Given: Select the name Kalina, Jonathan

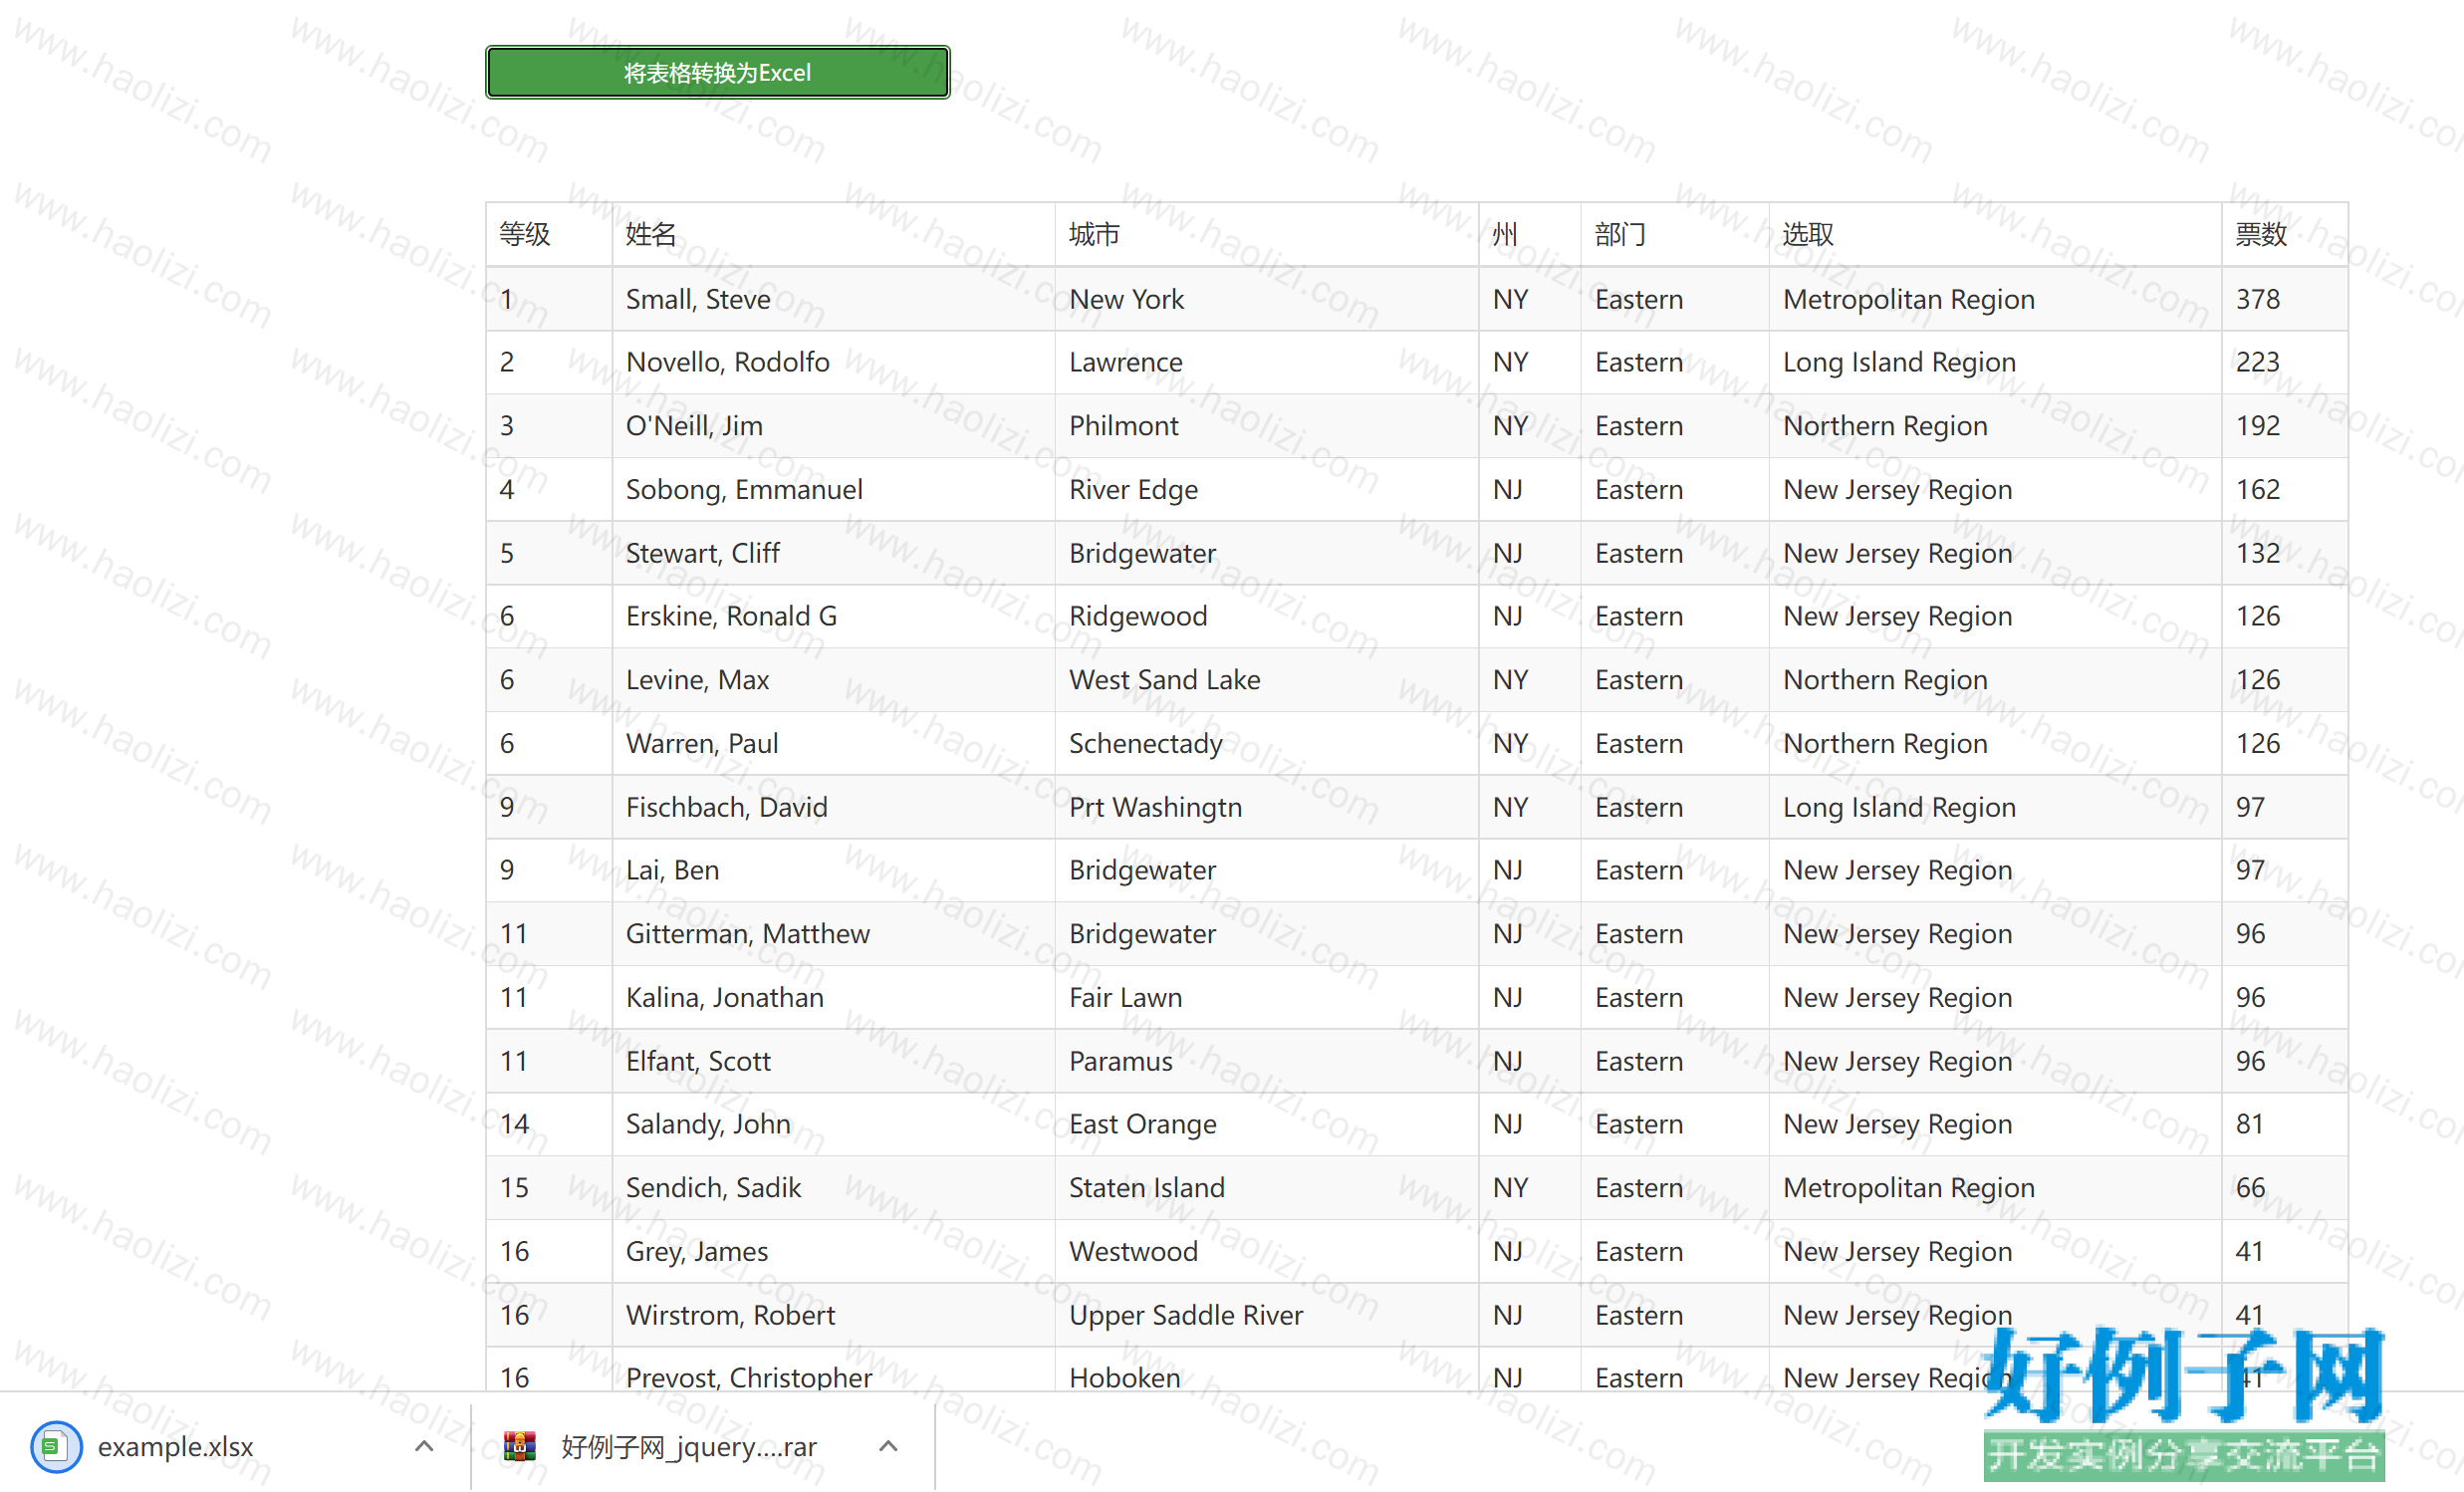Looking at the screenshot, I should 724,997.
